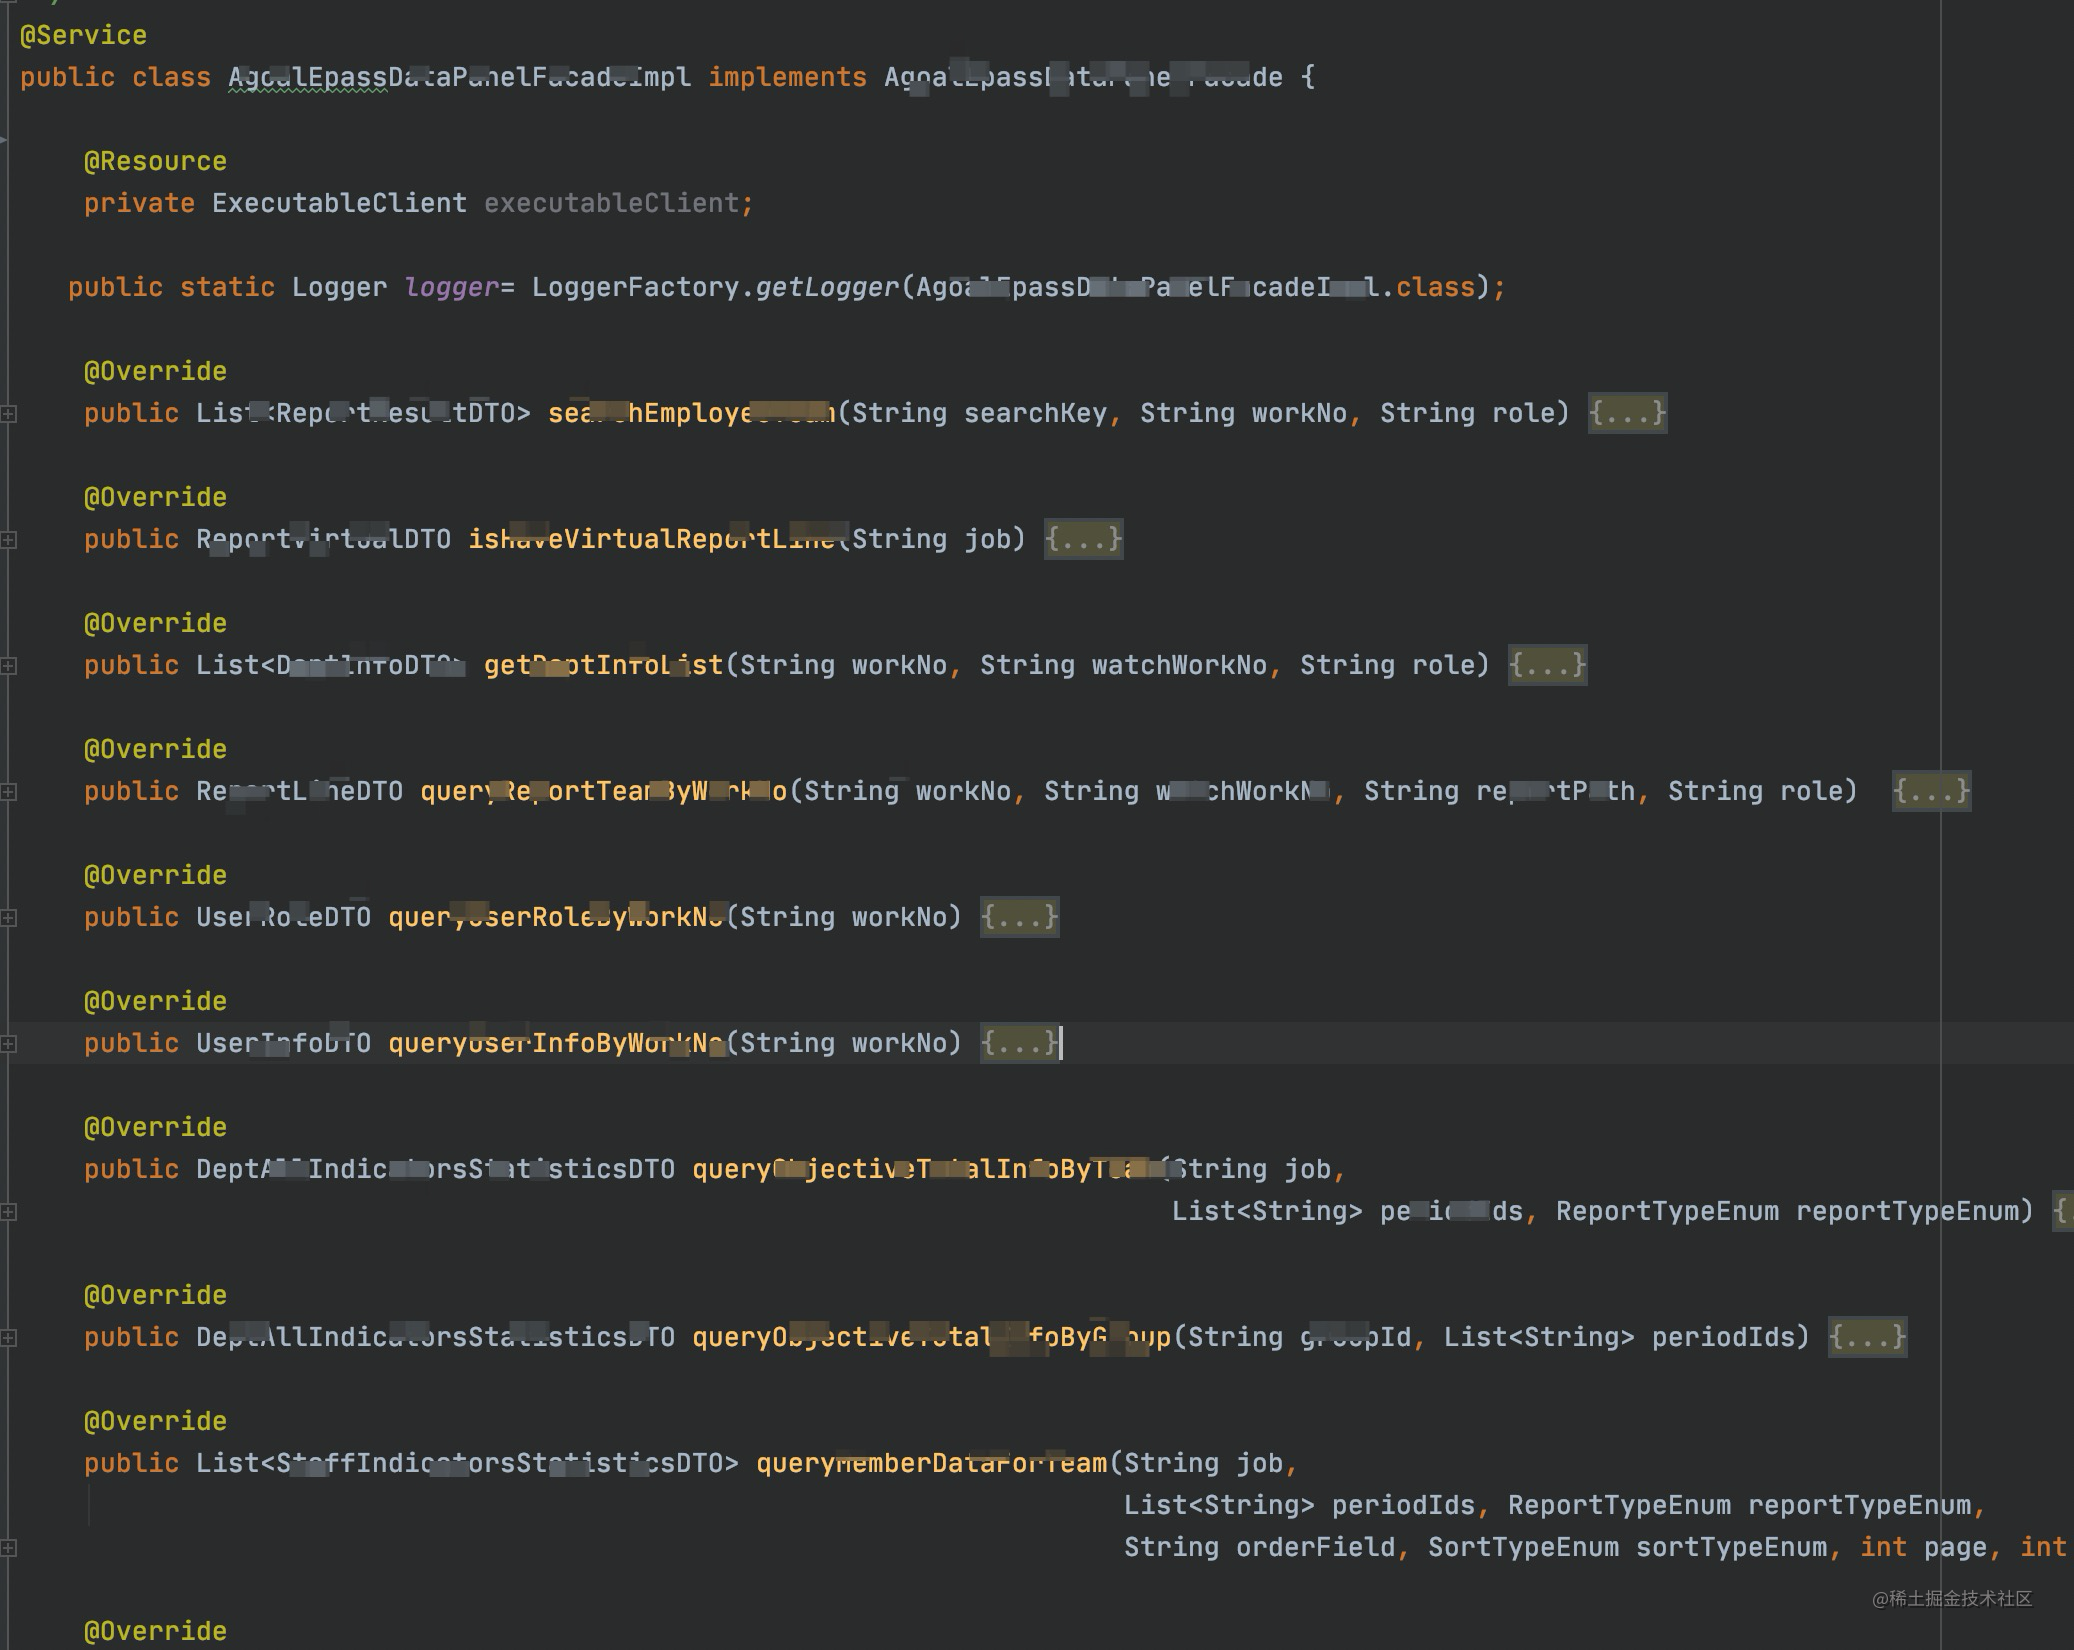
Task: Click gutter fold icon for queryReportTeamByWorkNo line
Action: [8, 791]
